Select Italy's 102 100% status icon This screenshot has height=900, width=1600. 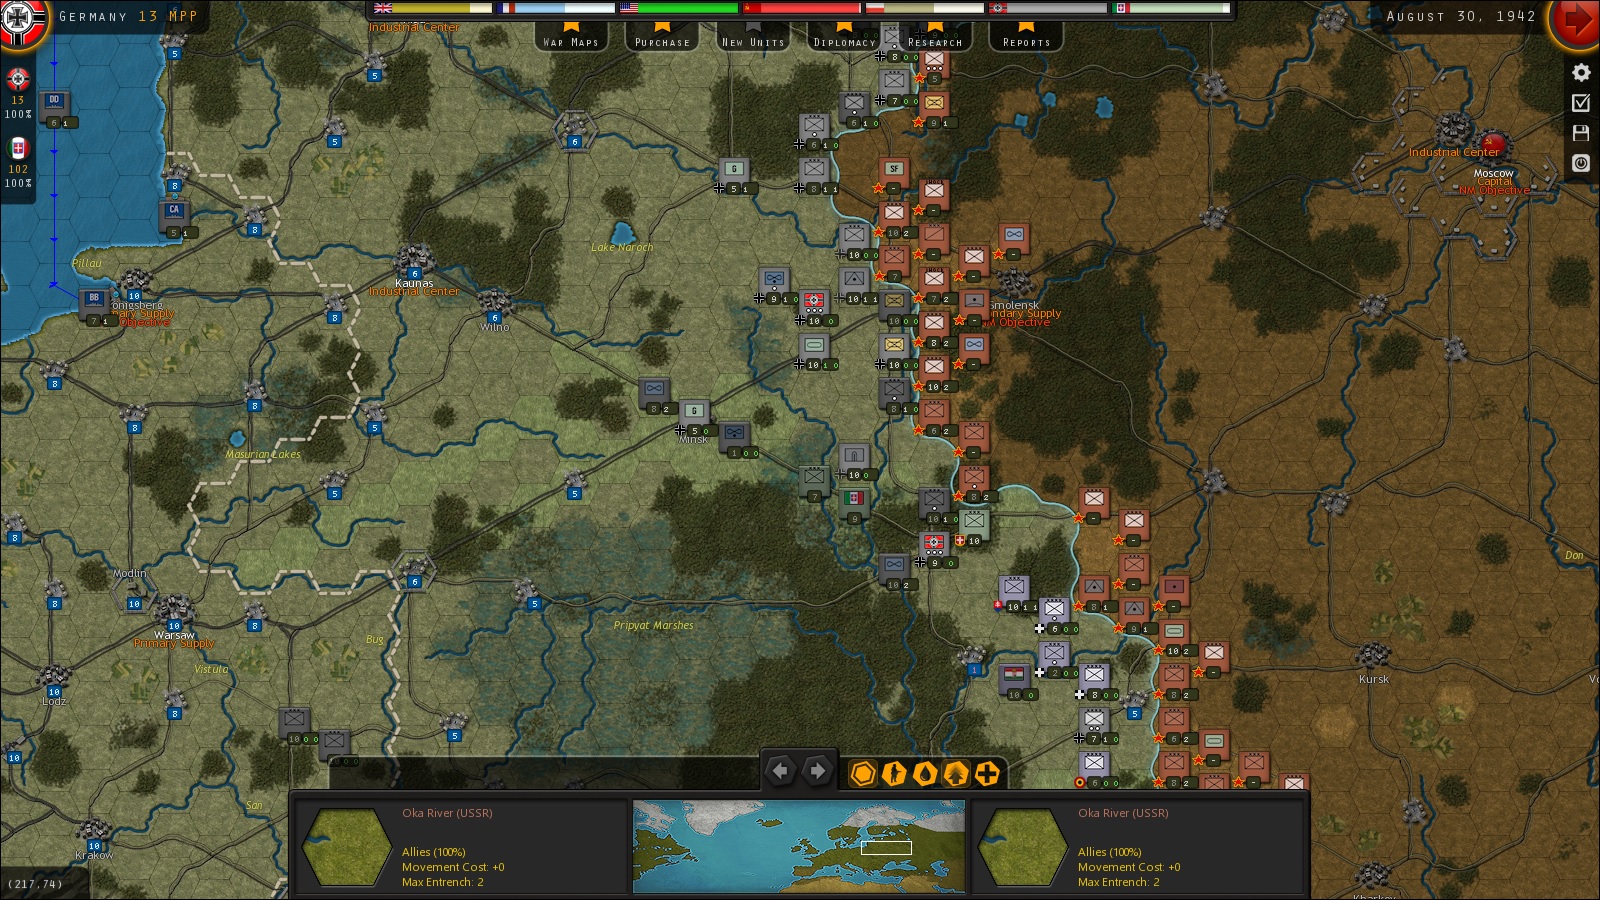coord(18,162)
